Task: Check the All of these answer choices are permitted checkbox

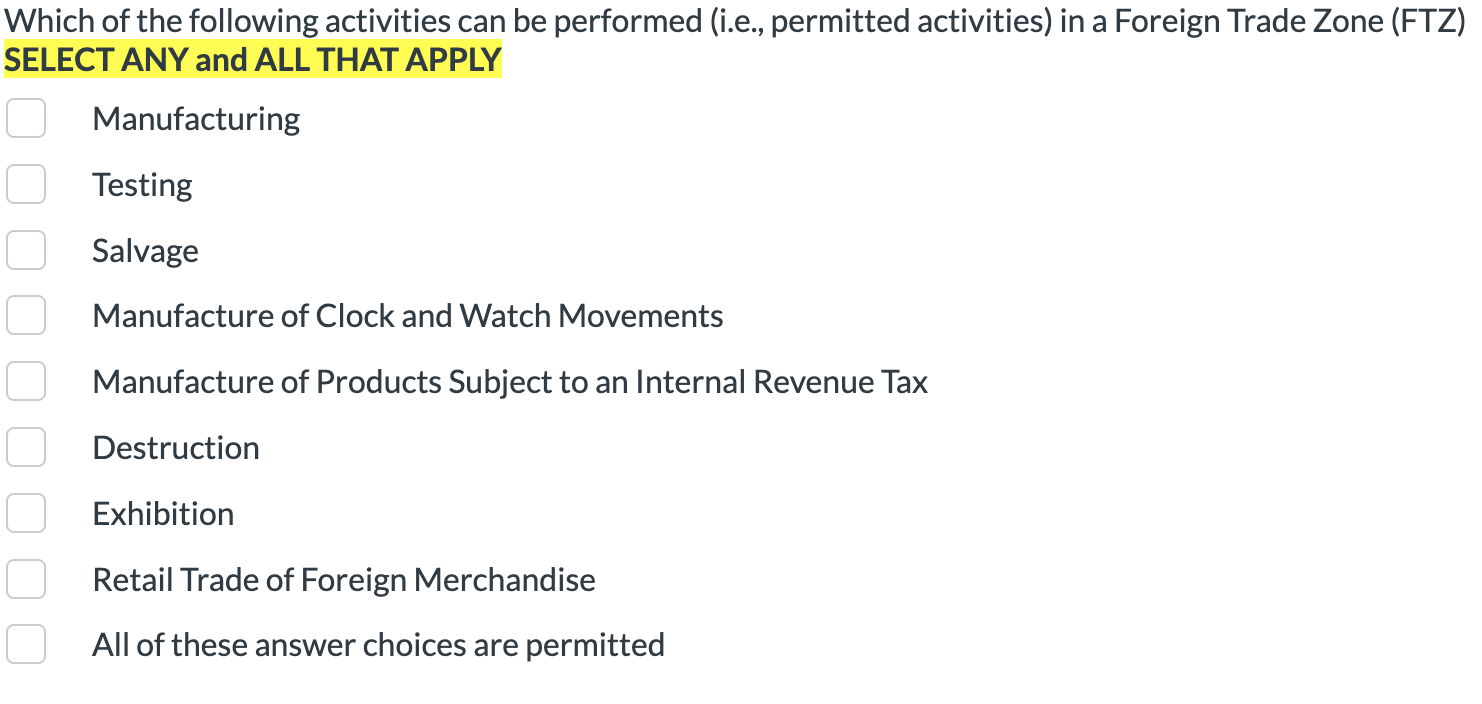Action: point(25,644)
